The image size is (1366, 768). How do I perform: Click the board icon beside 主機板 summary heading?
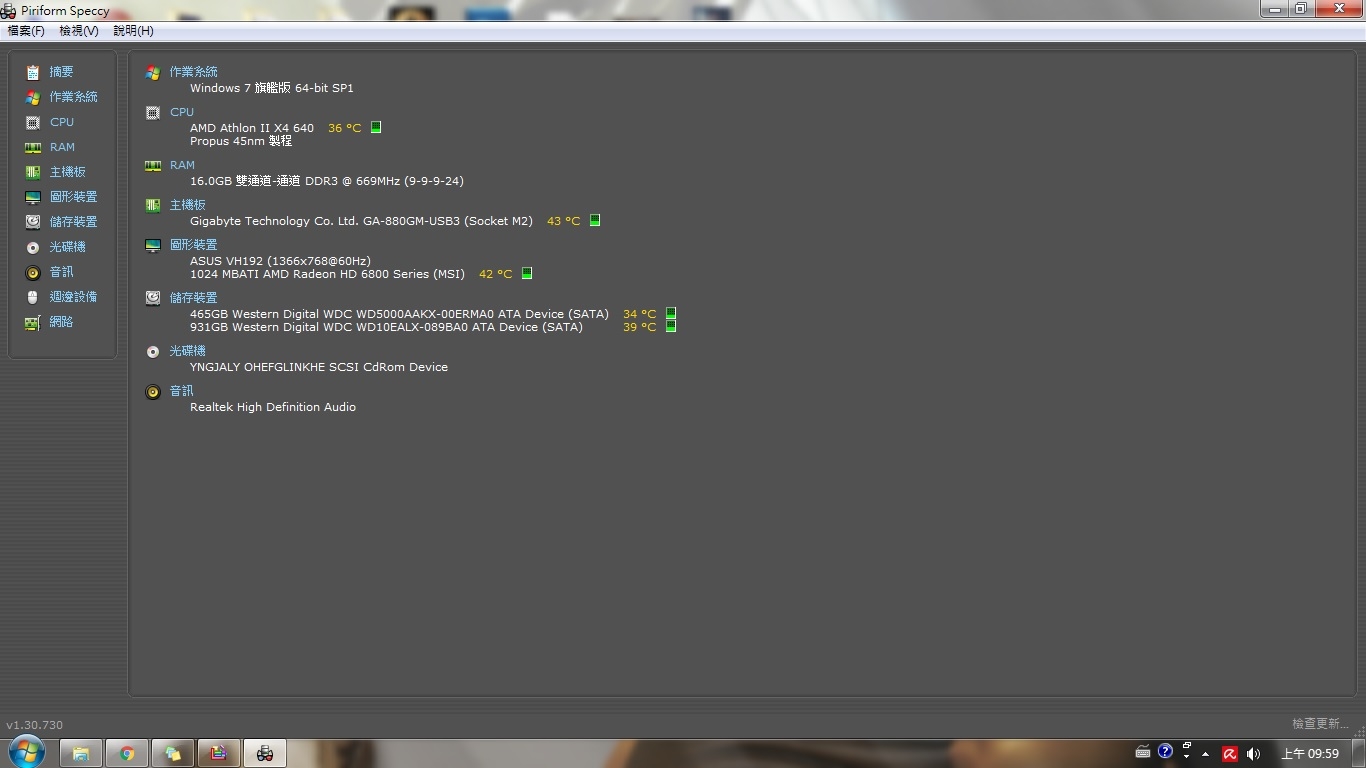153,206
